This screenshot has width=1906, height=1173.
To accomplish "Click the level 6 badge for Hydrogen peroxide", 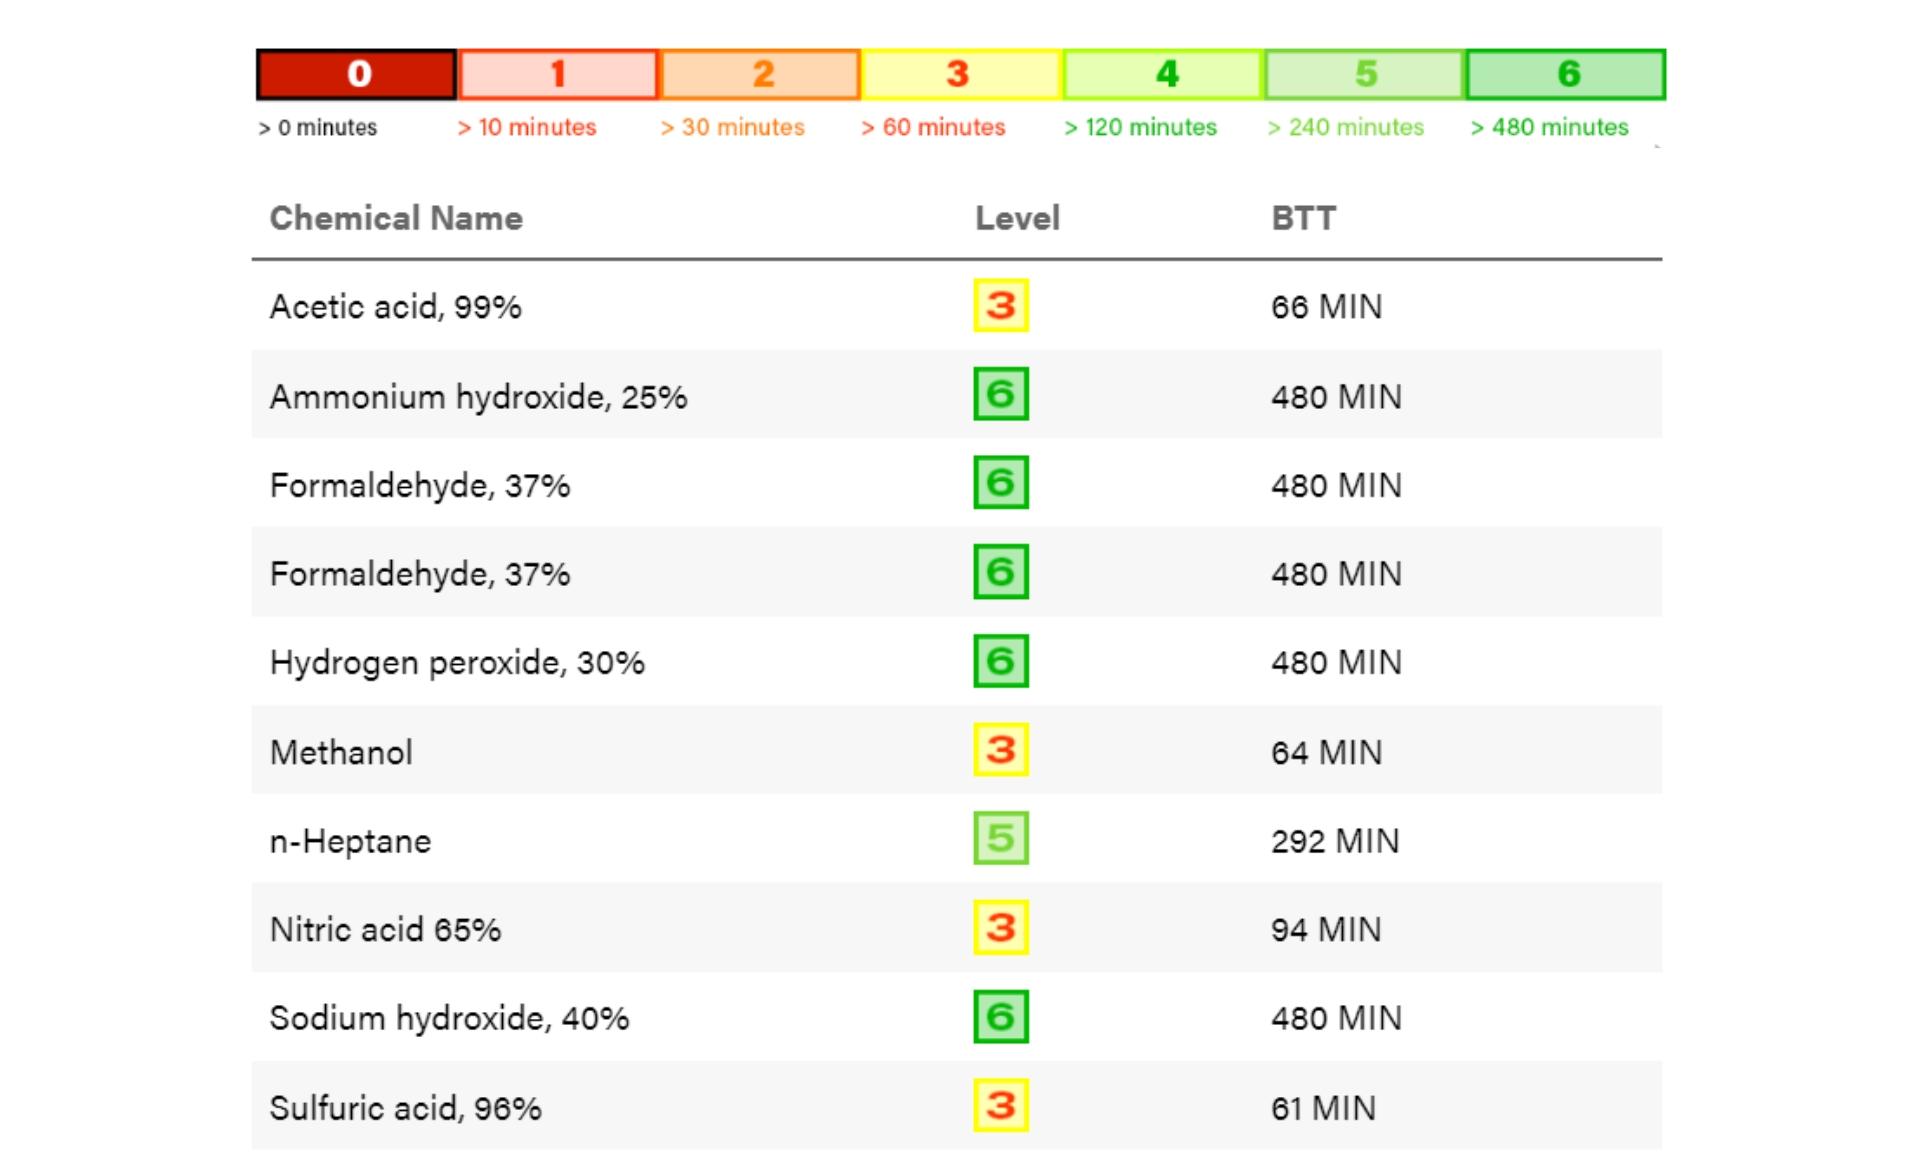I will point(1000,662).
